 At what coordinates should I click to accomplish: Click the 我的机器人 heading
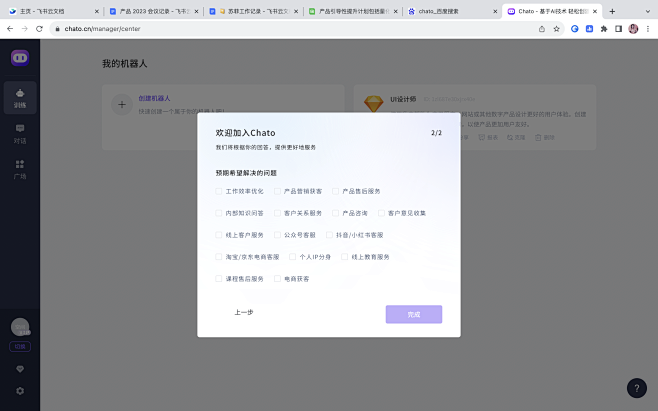coord(125,64)
